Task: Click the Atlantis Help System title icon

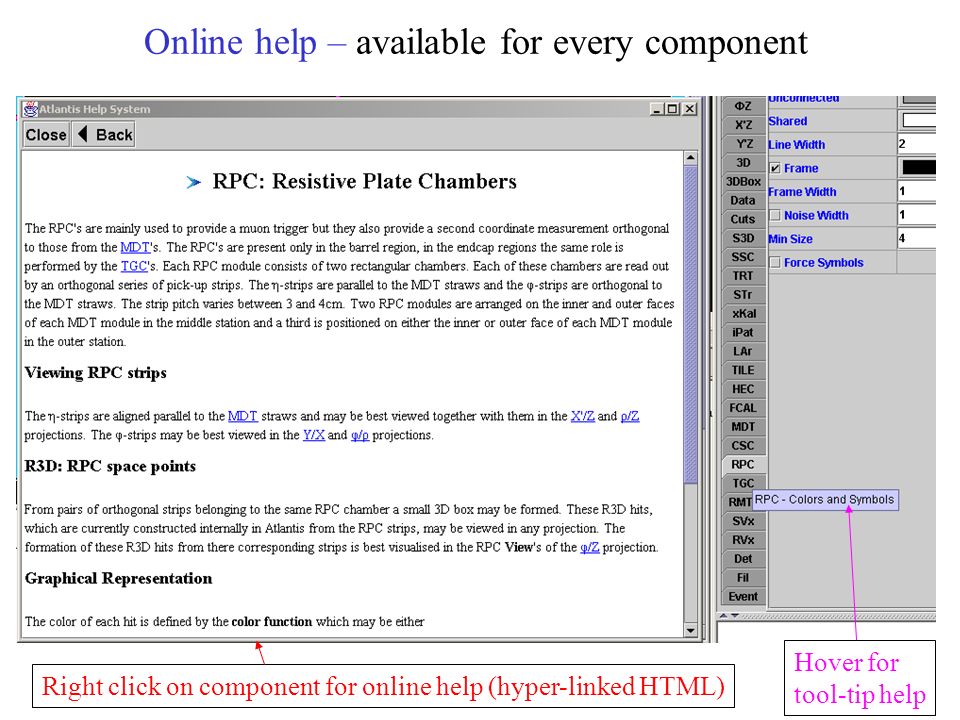Action: point(31,109)
